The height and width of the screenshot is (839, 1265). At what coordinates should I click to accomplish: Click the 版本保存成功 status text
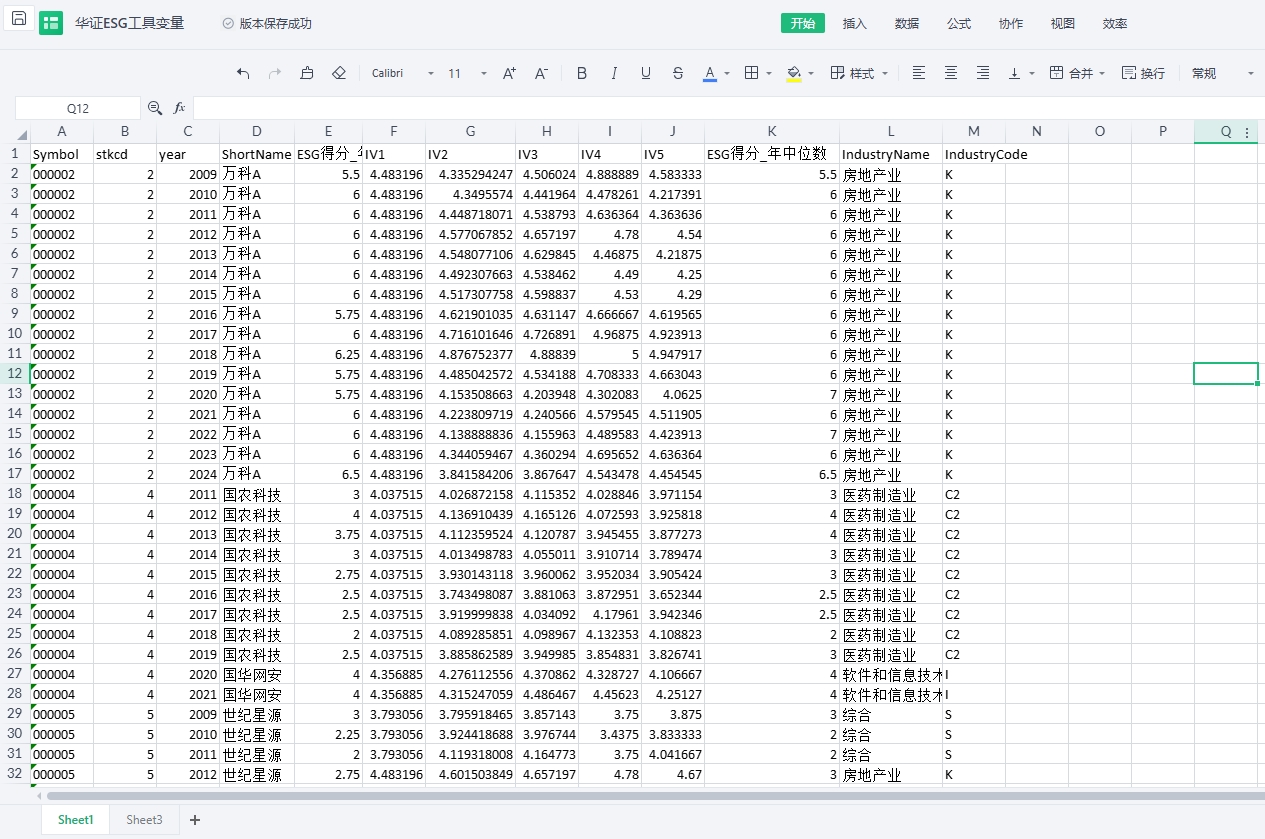pyautogui.click(x=275, y=23)
